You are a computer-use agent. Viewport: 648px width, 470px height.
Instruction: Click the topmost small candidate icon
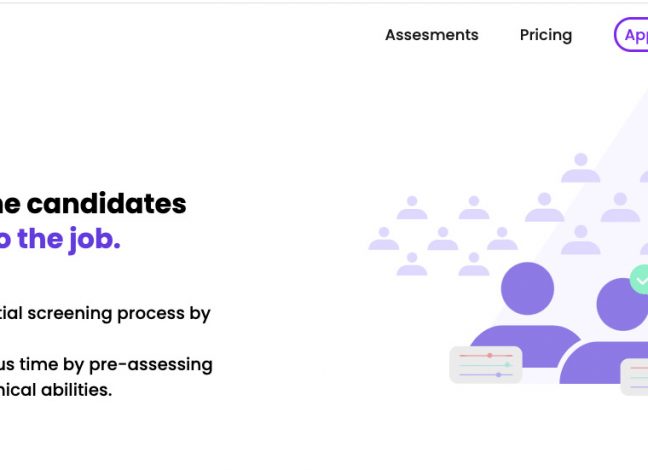pyautogui.click(x=581, y=168)
